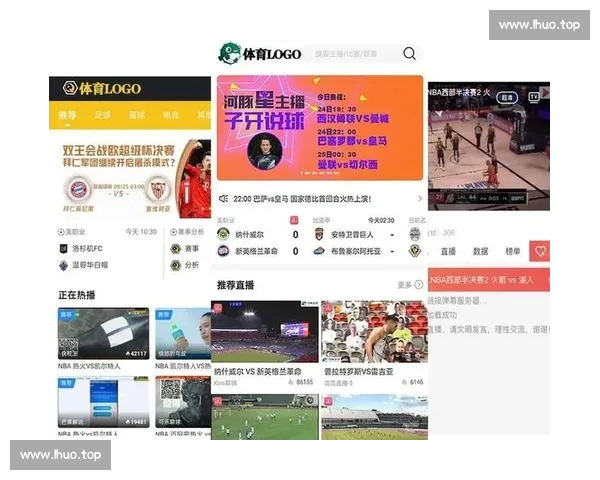Click the NBA video player

pos(489,146)
